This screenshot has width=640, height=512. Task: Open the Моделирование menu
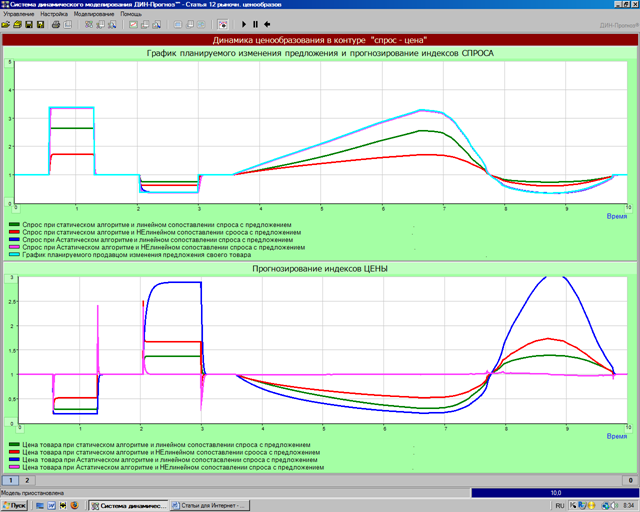click(x=94, y=15)
